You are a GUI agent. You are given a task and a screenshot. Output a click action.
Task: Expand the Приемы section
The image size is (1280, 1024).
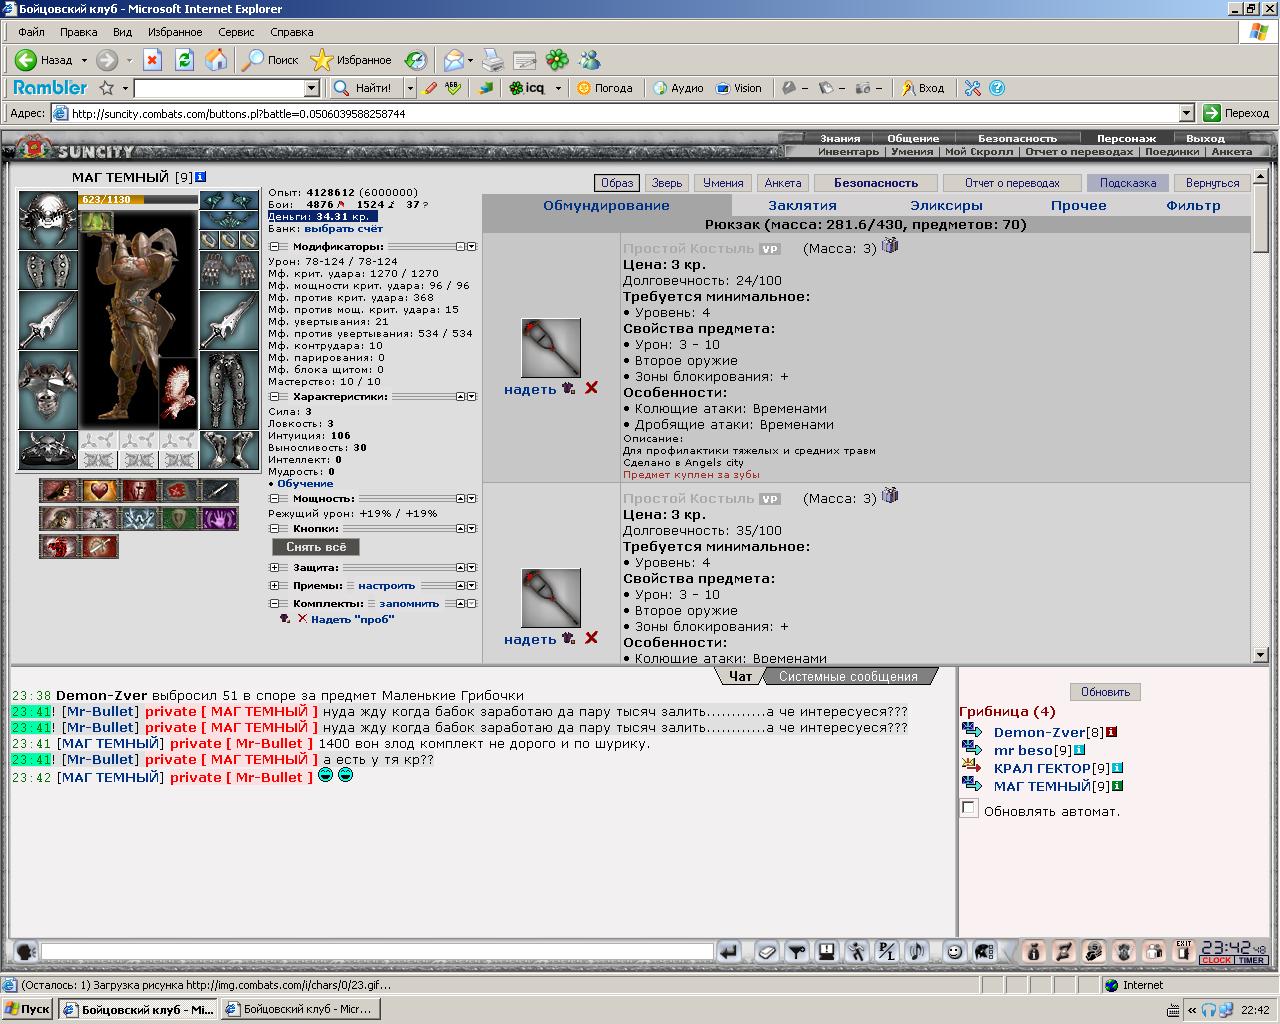(x=274, y=586)
